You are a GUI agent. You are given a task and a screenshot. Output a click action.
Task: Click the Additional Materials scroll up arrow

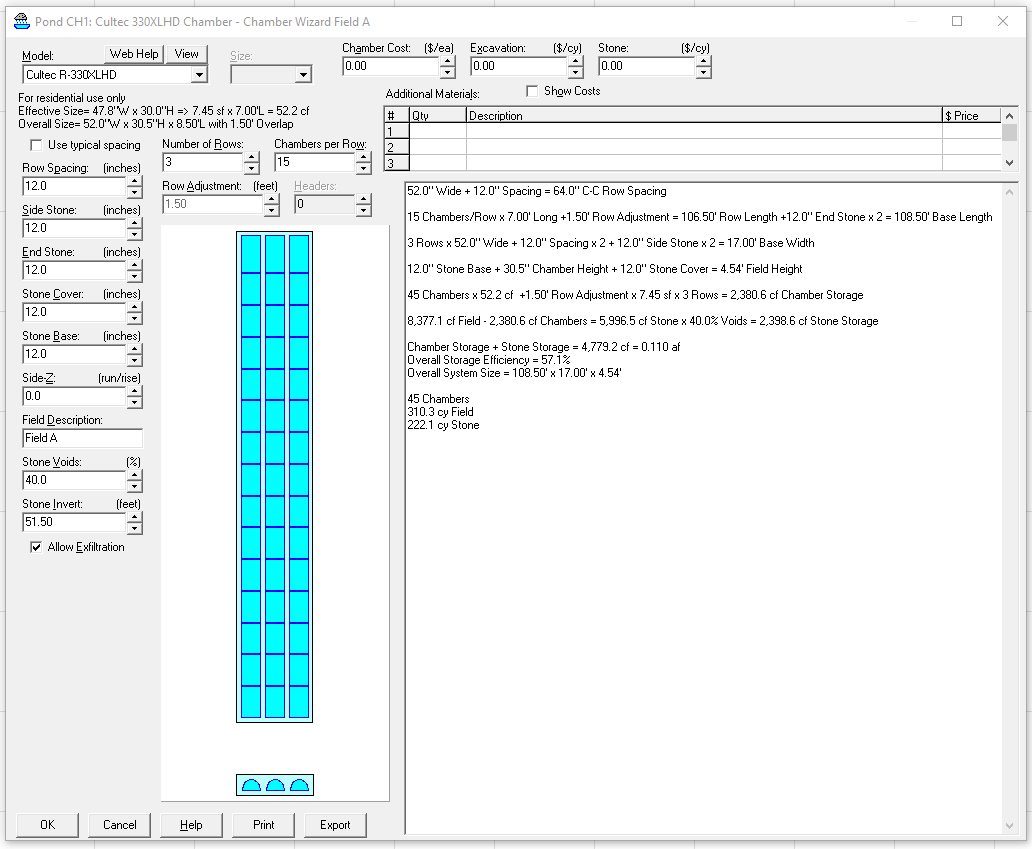(x=1010, y=115)
